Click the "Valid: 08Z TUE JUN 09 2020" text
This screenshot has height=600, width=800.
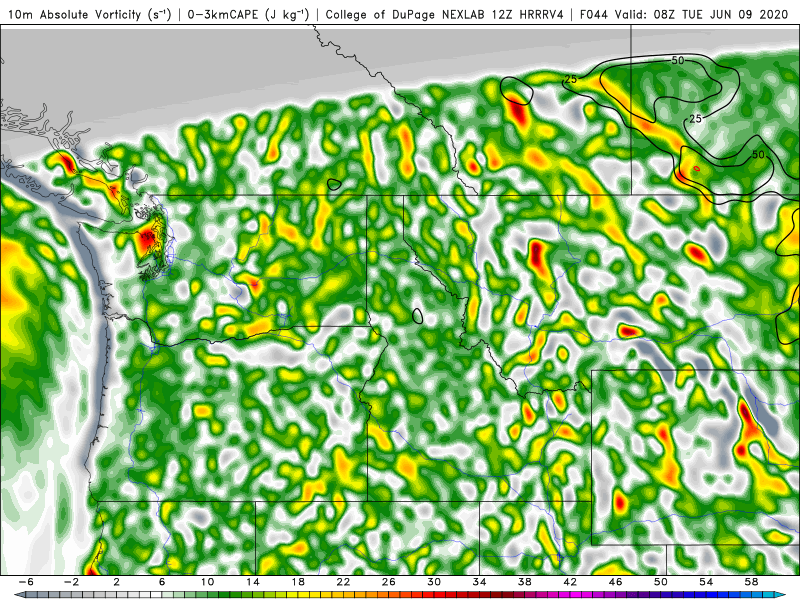[x=702, y=14]
